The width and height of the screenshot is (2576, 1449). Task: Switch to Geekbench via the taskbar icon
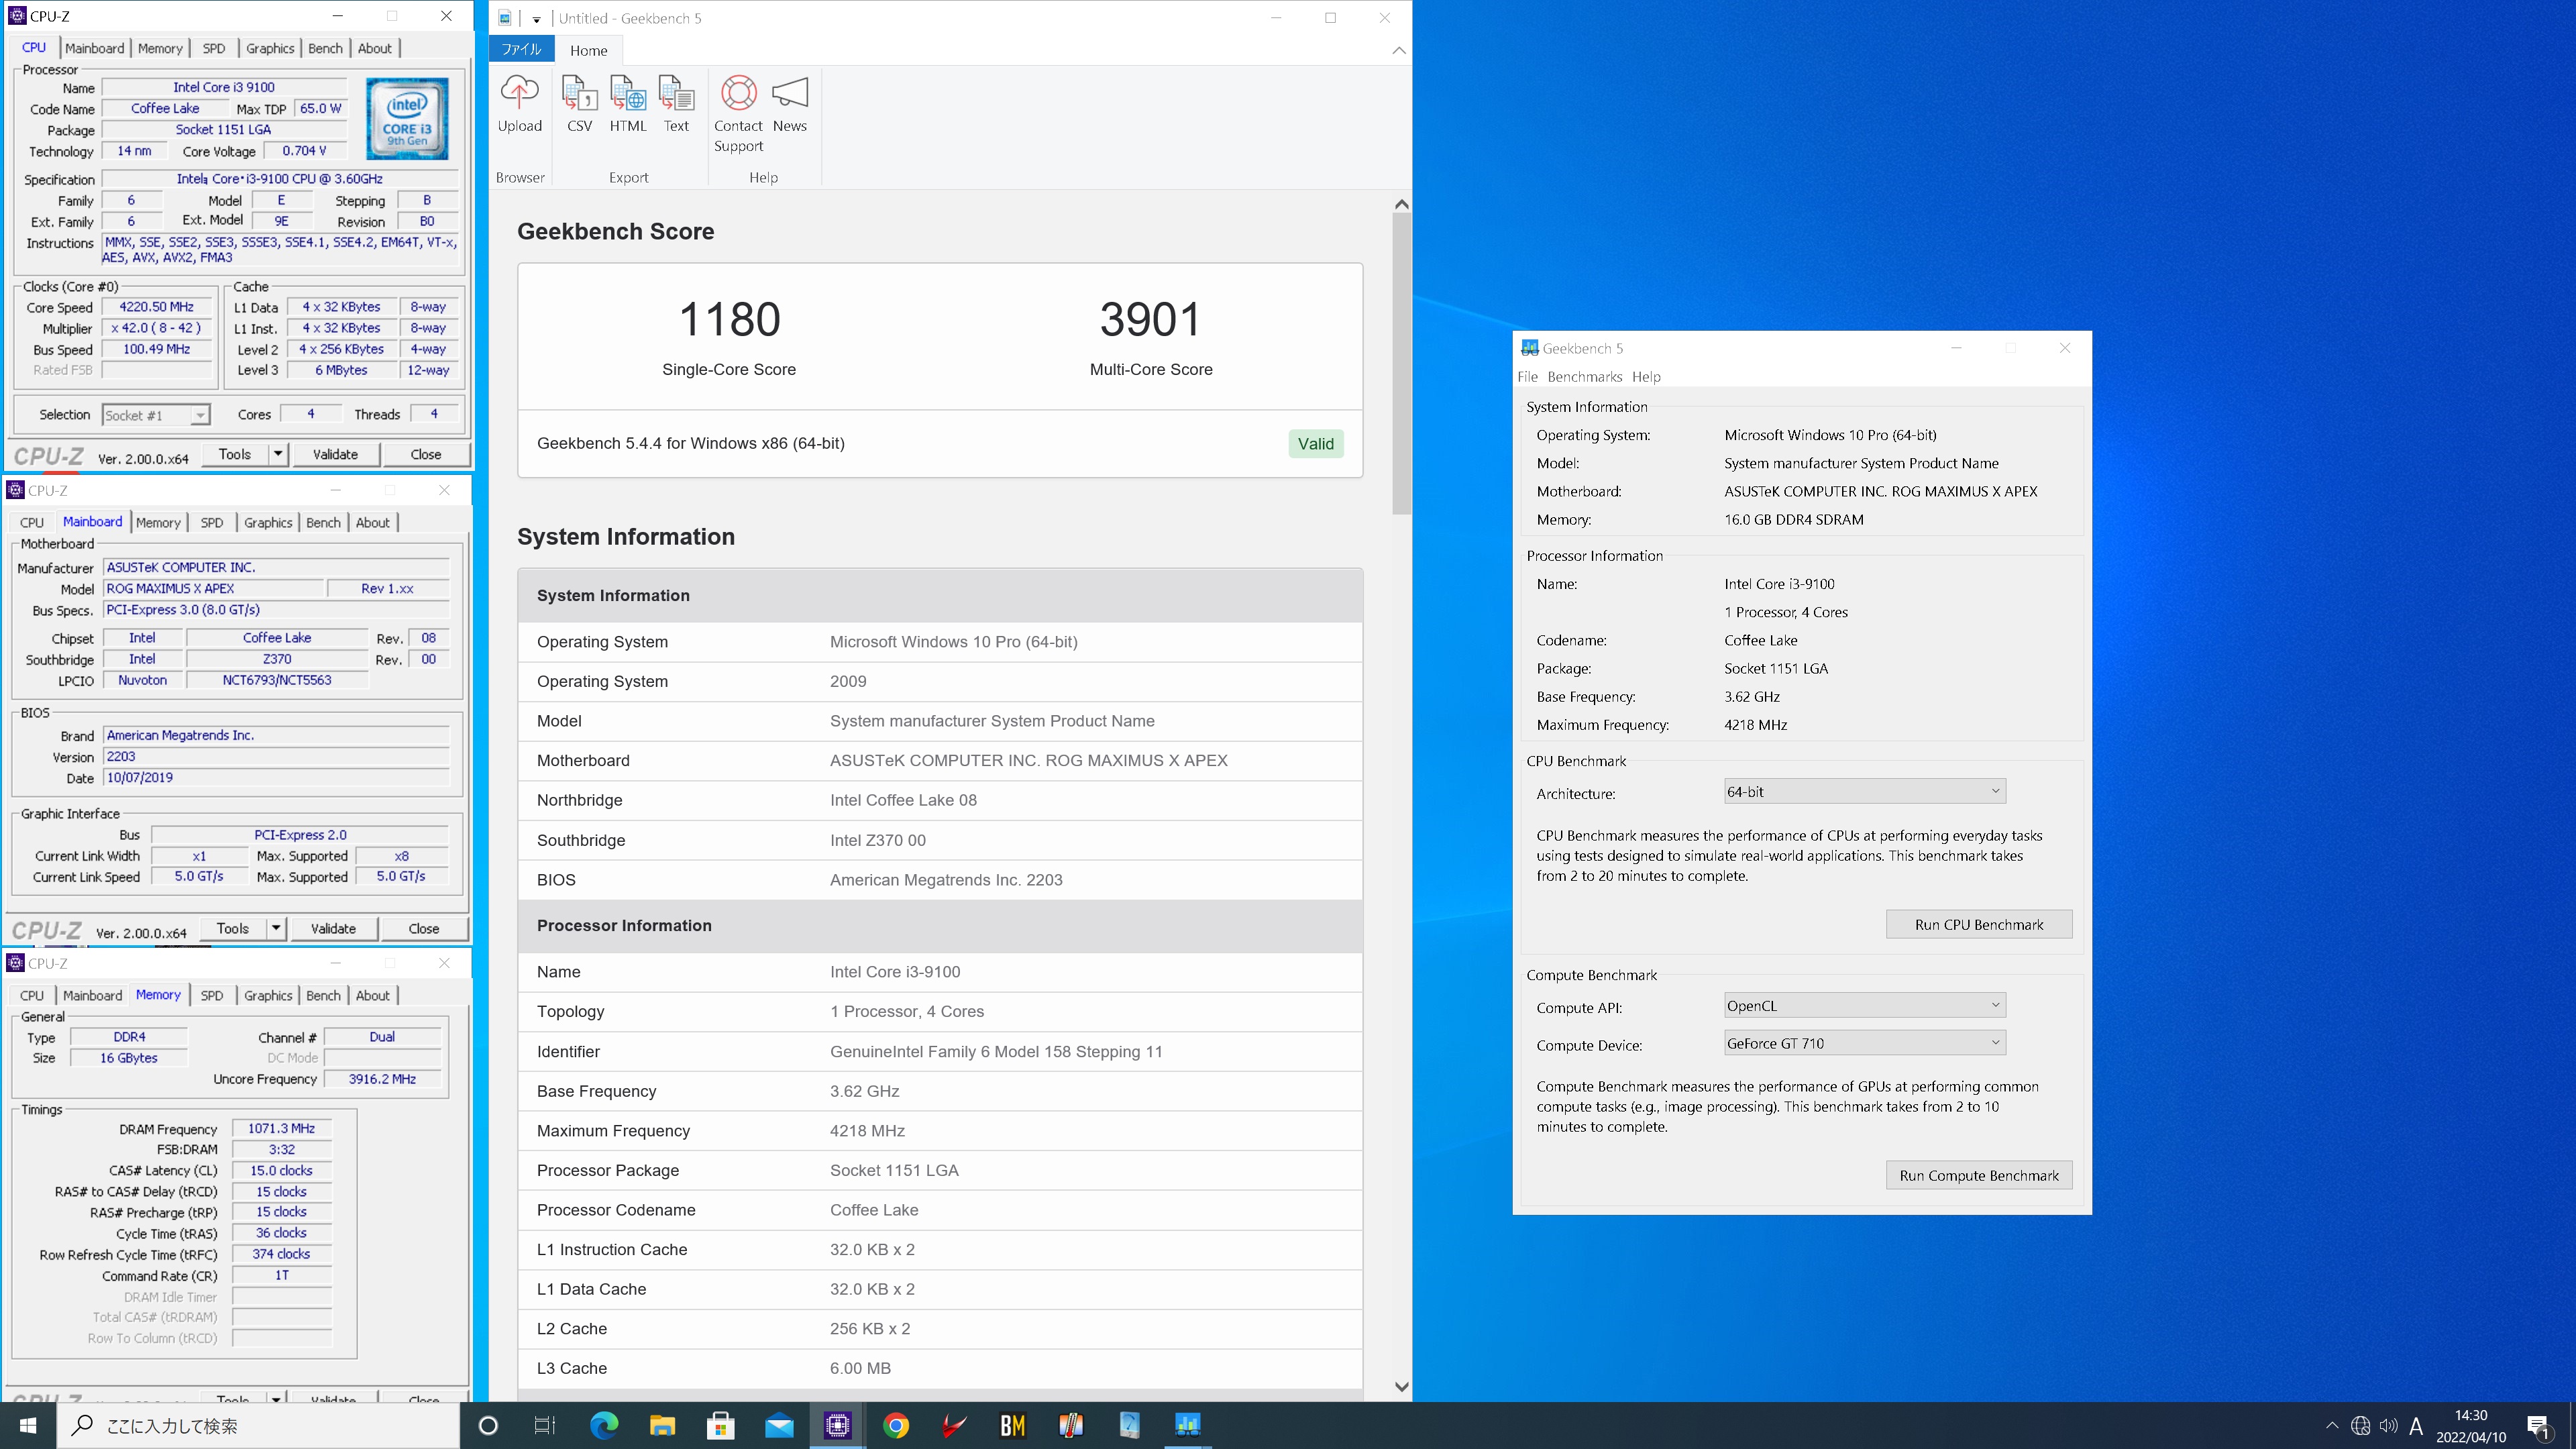click(x=1187, y=1425)
